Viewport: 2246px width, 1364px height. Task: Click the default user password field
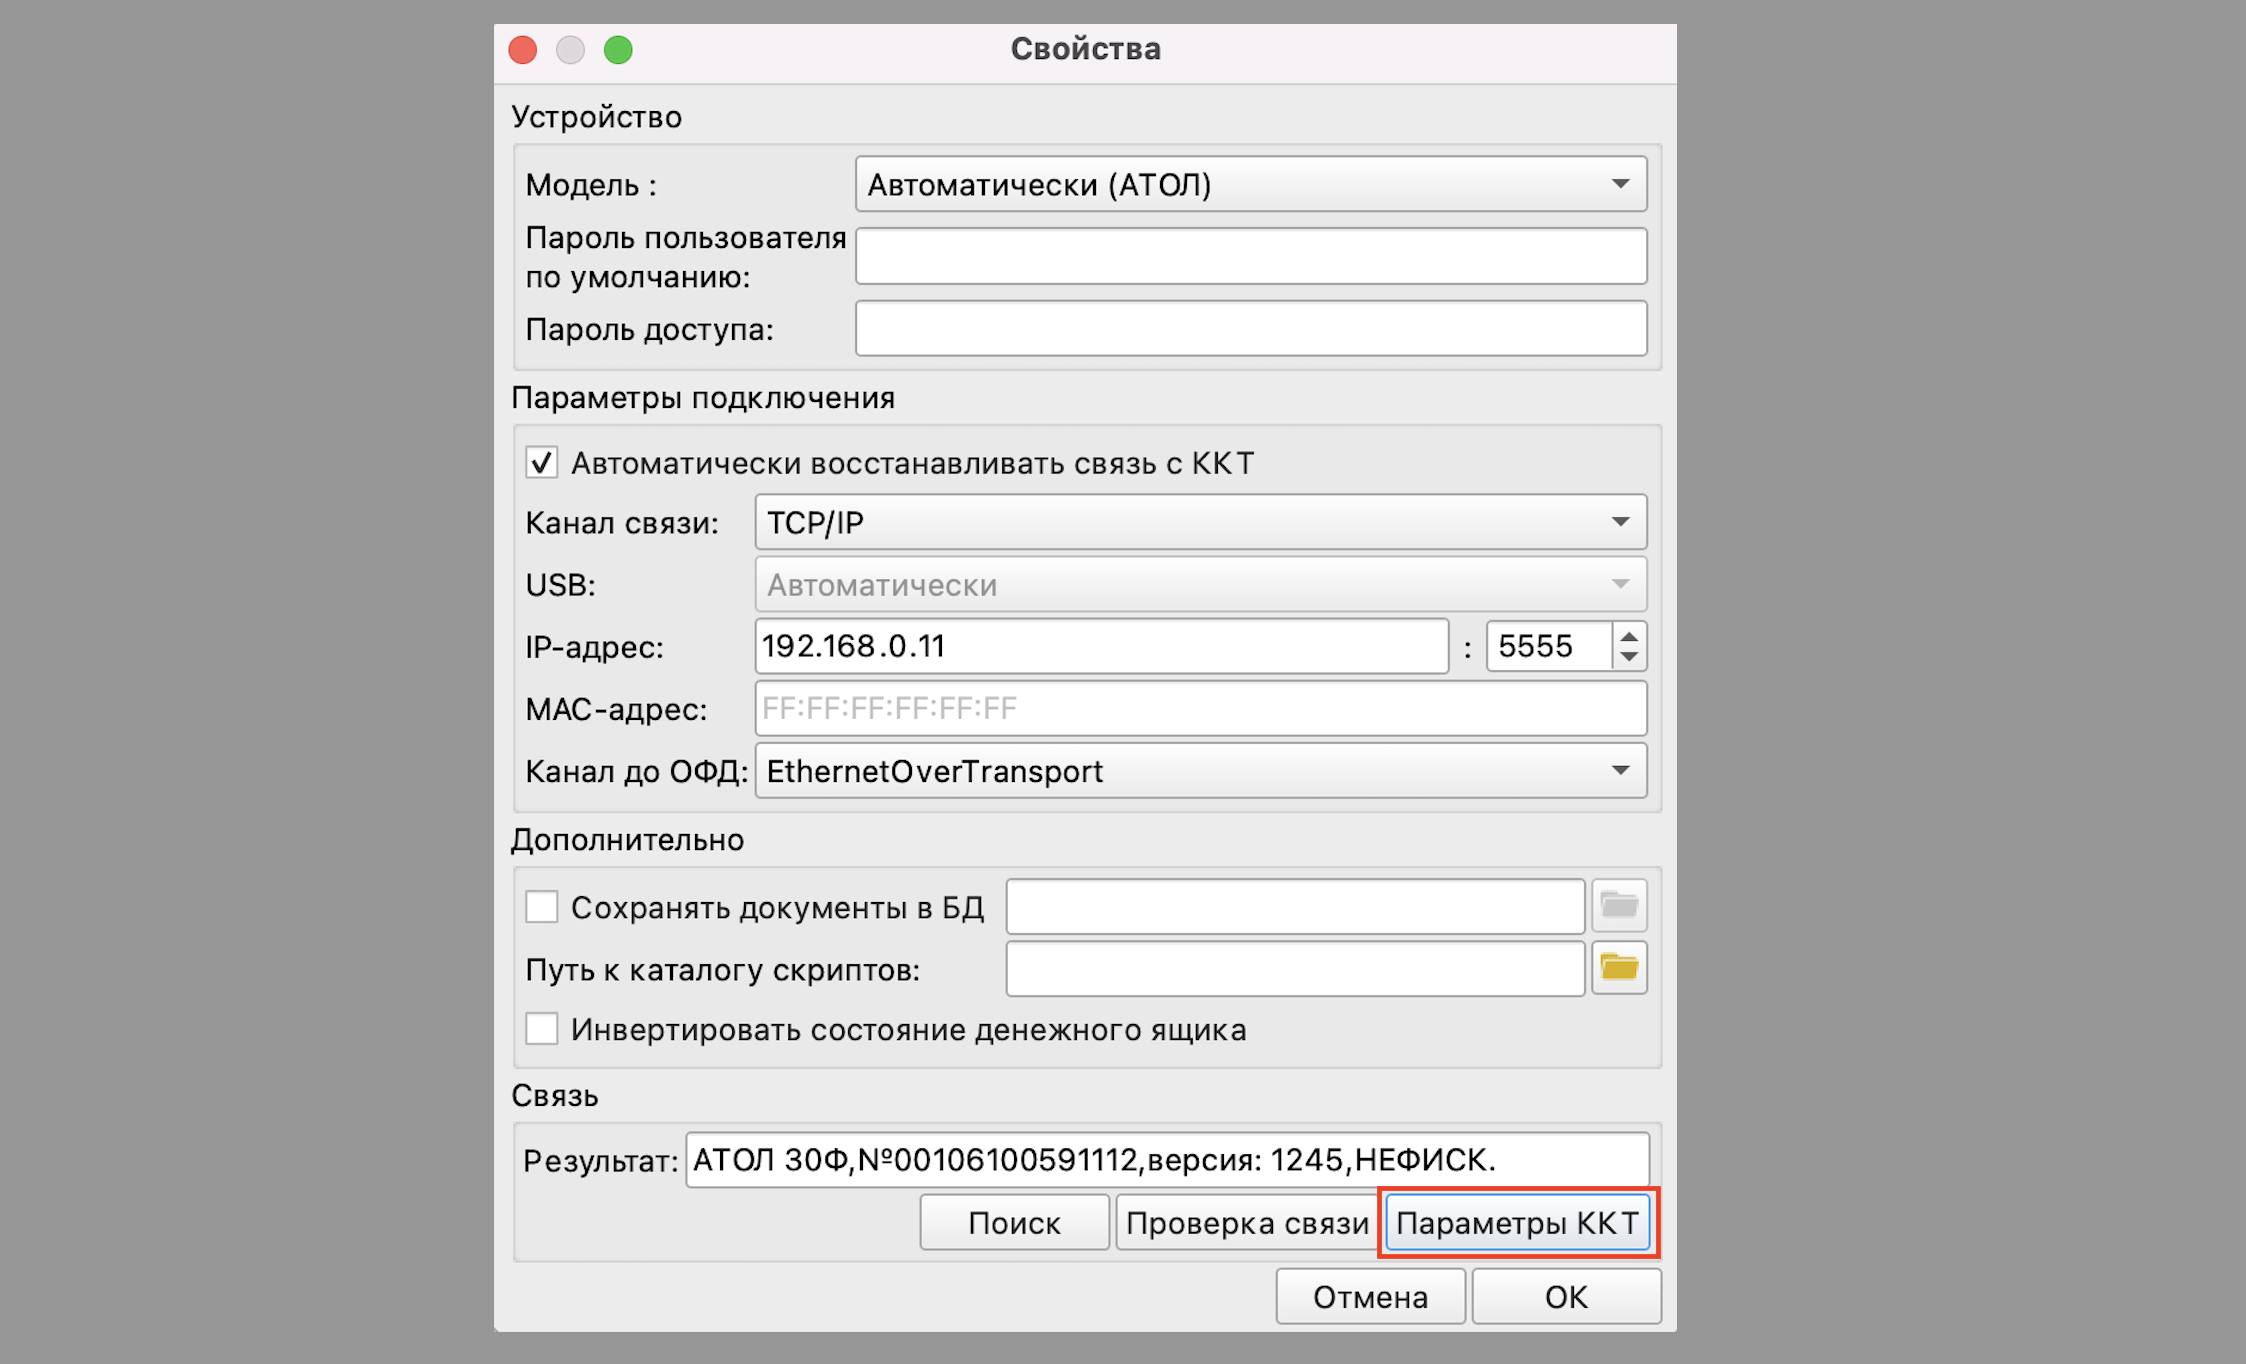point(1250,256)
